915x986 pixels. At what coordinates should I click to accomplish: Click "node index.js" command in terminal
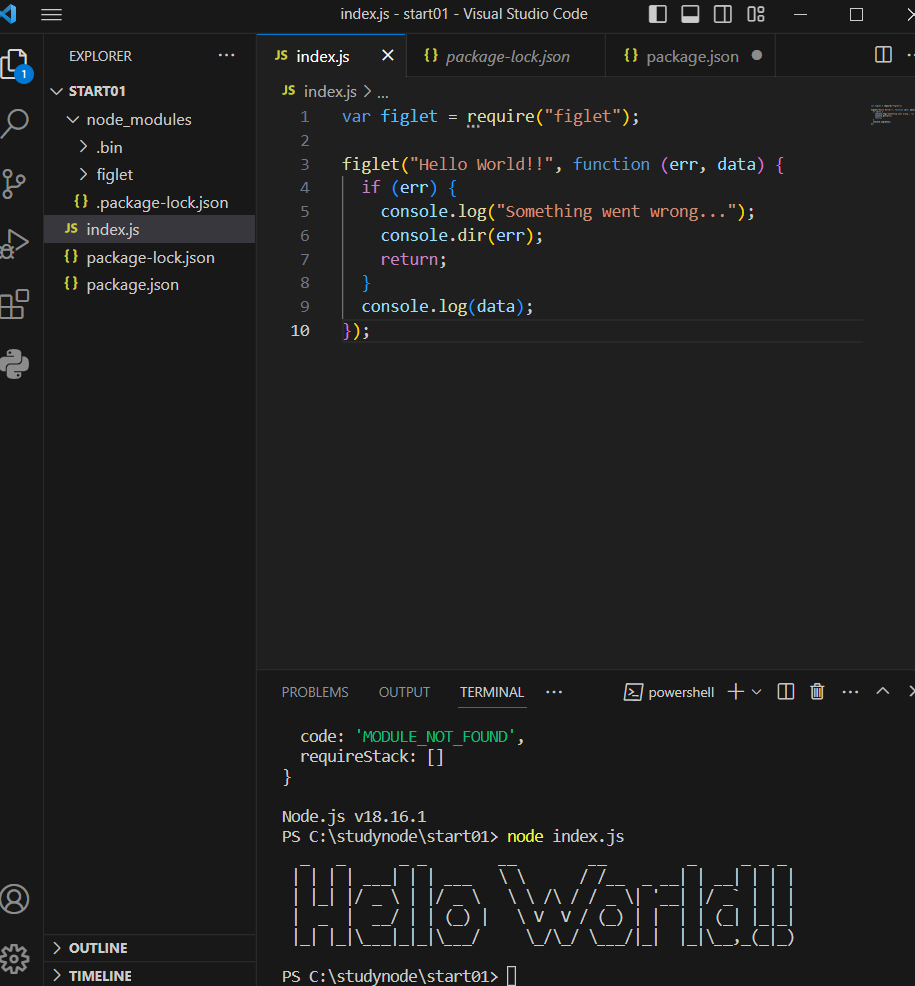(x=565, y=836)
